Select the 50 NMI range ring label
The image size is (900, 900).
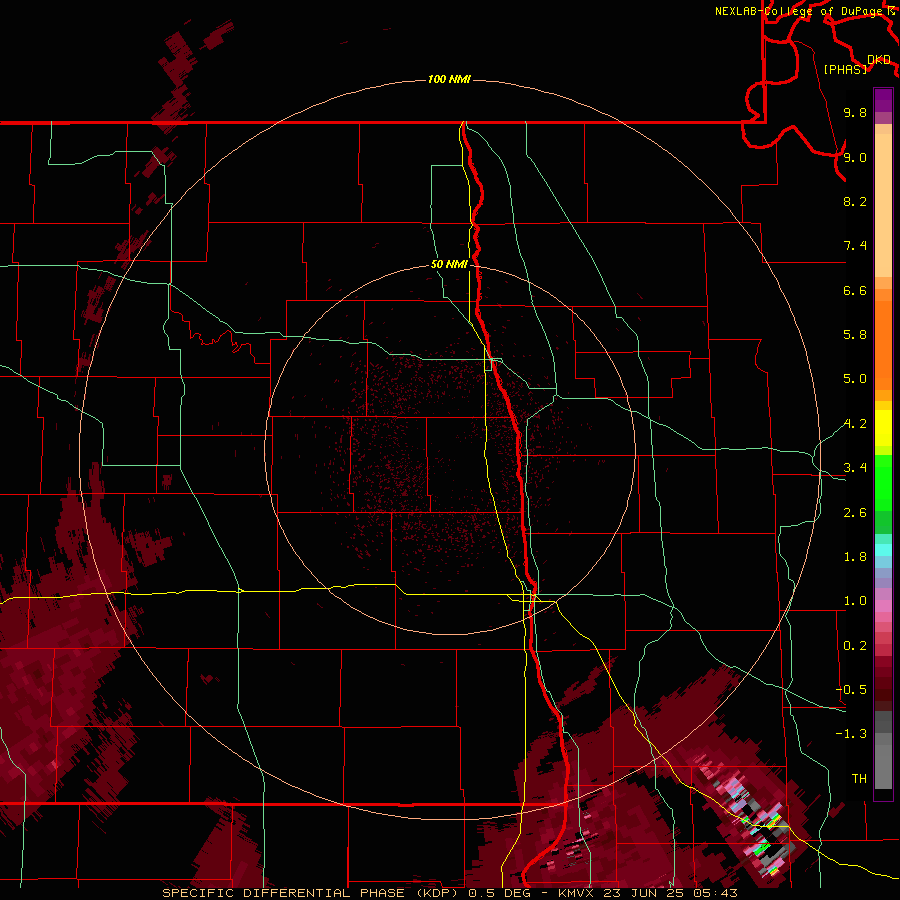click(449, 264)
